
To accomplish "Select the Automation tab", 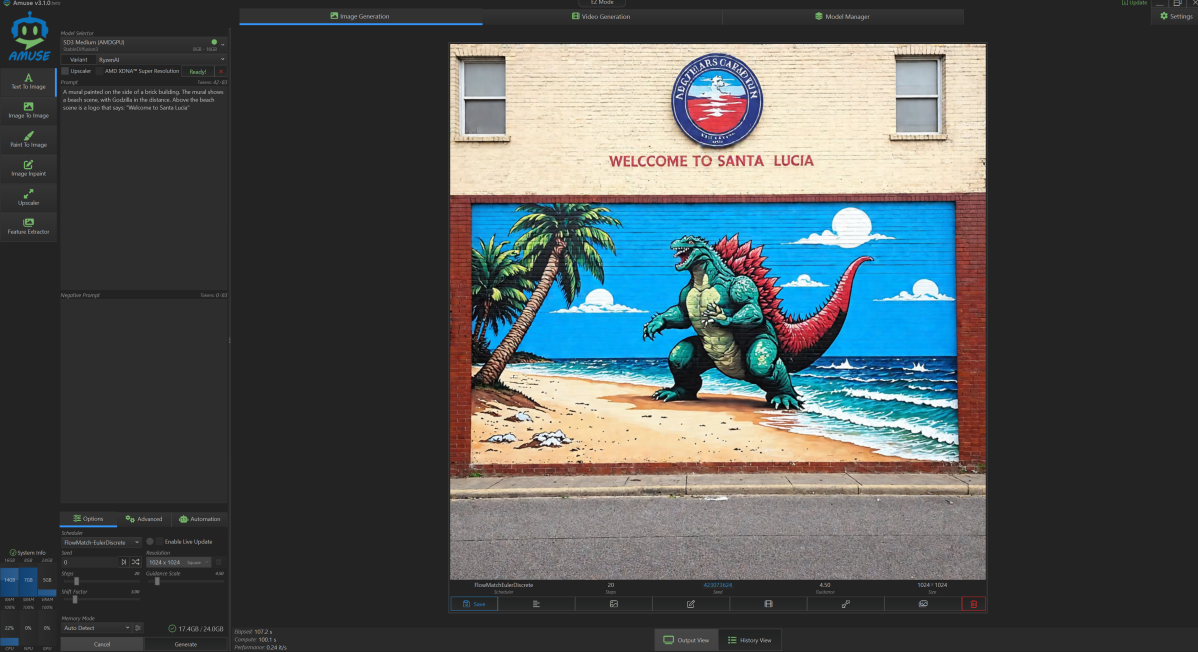I will (x=199, y=519).
